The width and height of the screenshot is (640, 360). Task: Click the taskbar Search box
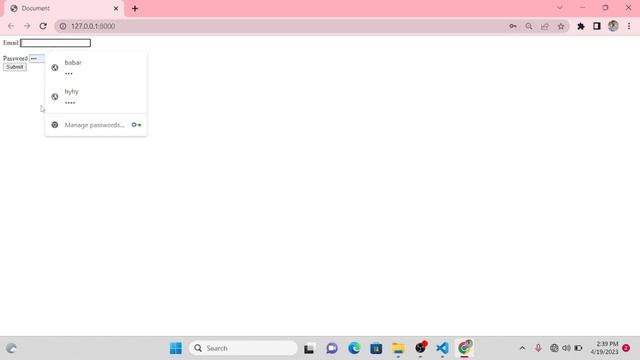243,348
